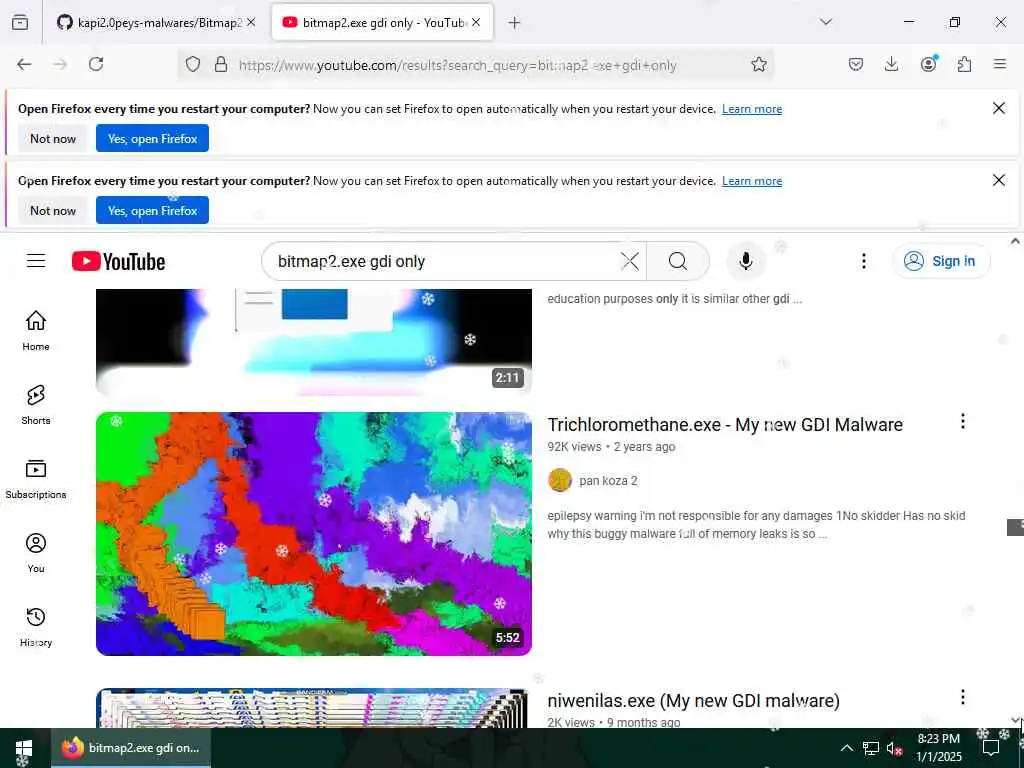This screenshot has height=768, width=1024.
Task: Go back with the browser back arrow
Action: pos(24,64)
